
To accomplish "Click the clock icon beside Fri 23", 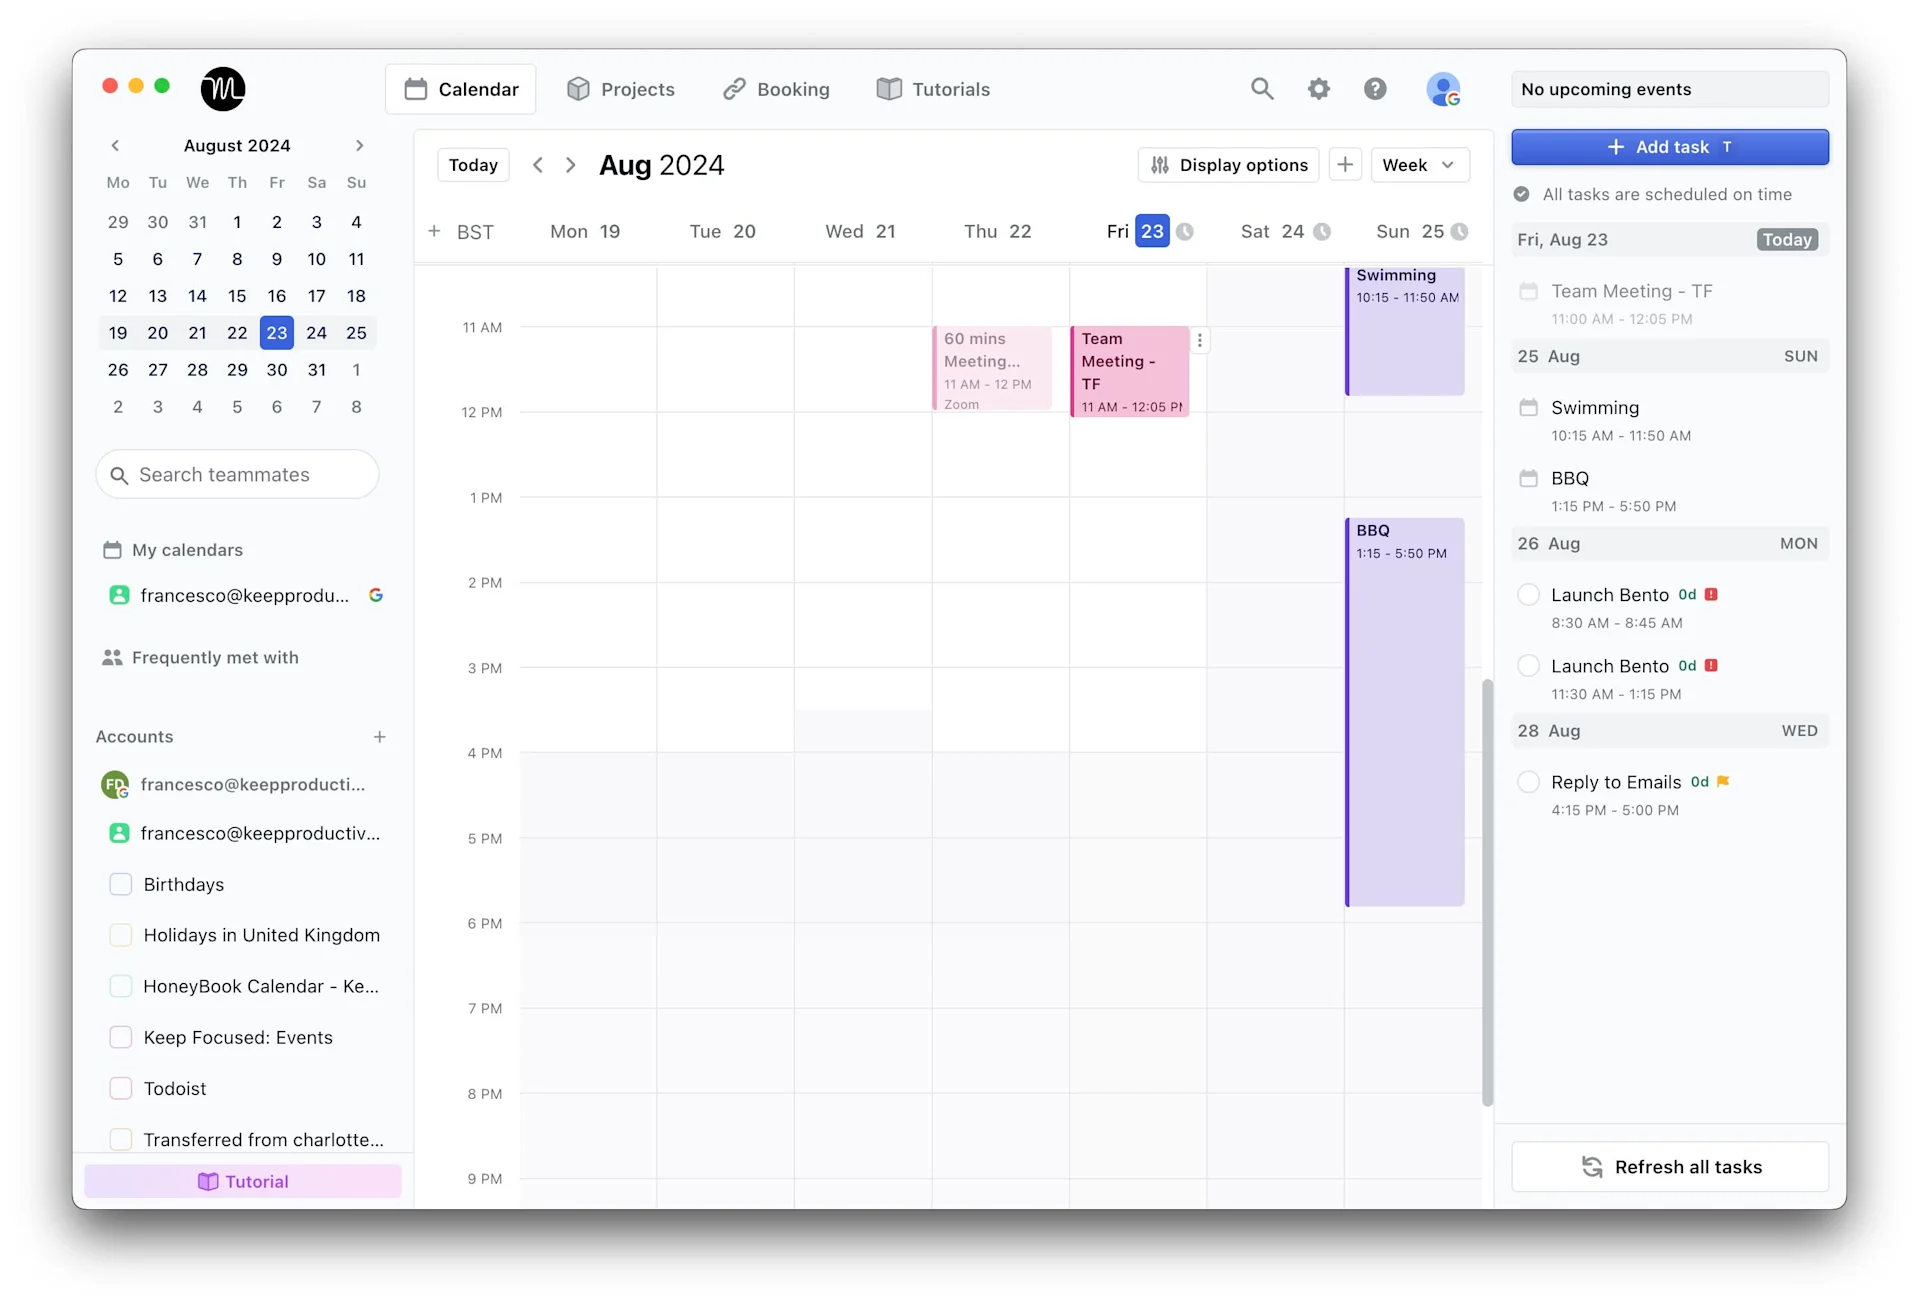I will point(1185,230).
